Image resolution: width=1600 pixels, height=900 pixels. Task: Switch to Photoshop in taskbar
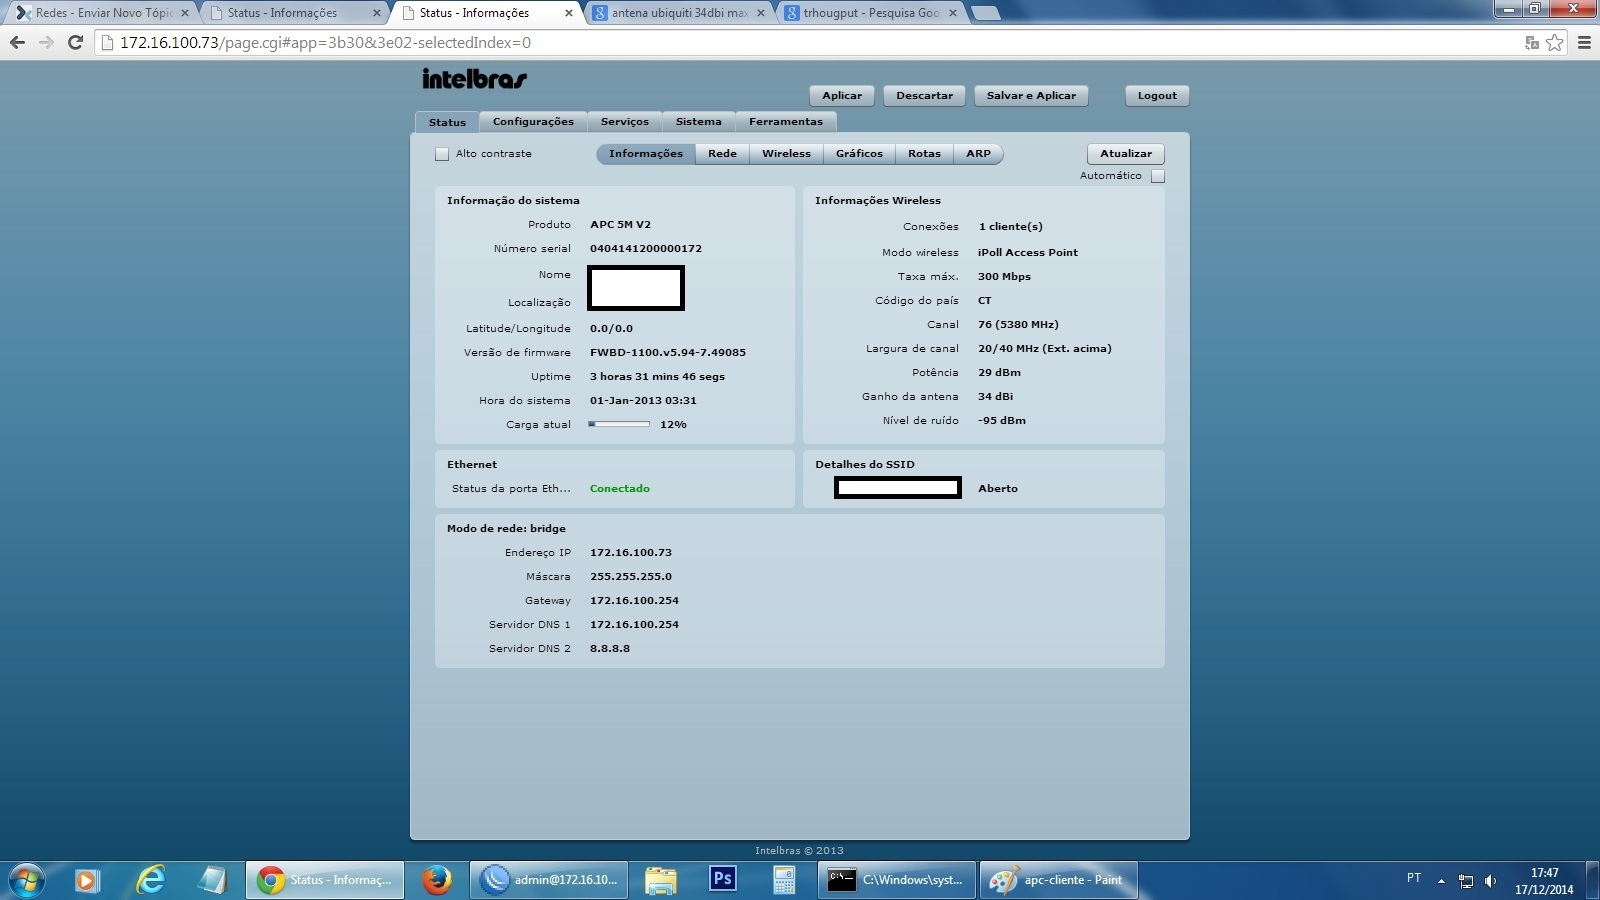[722, 880]
